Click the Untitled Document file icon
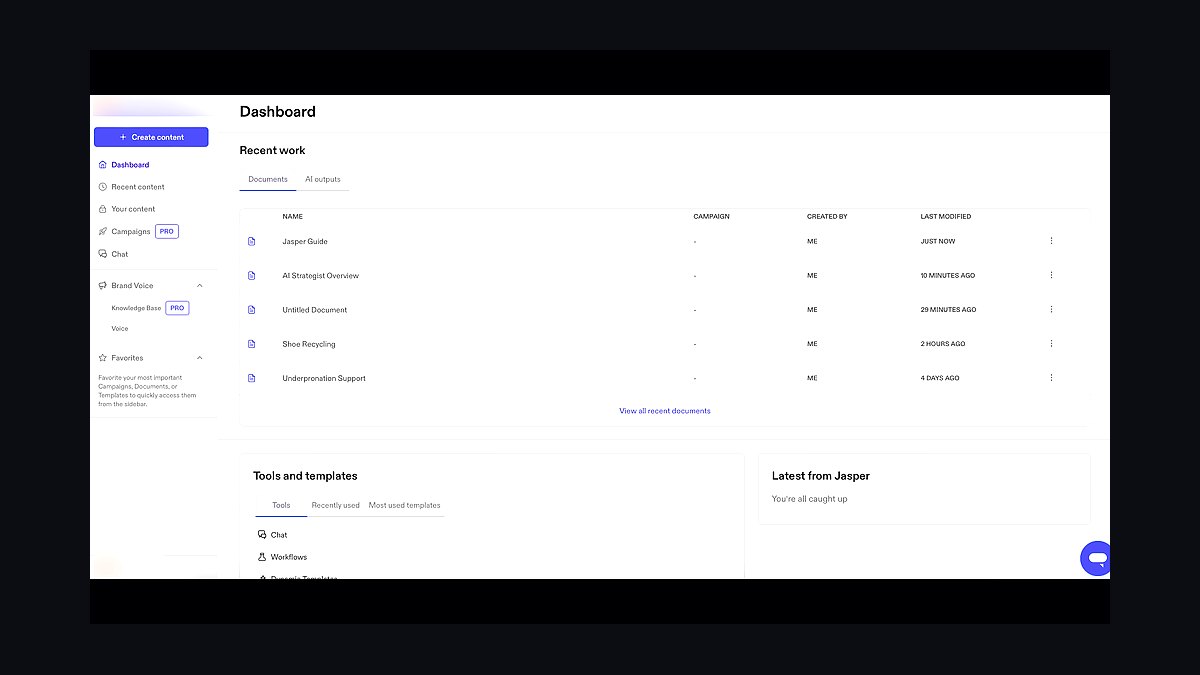 (252, 310)
